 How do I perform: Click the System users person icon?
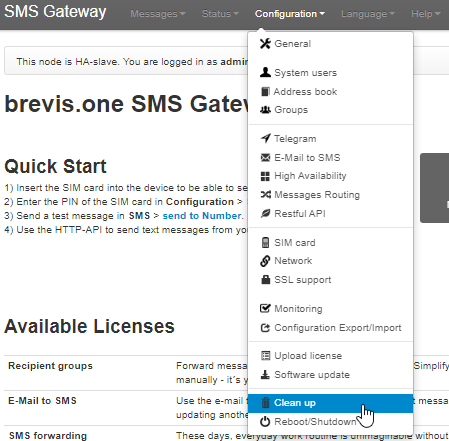pos(265,72)
